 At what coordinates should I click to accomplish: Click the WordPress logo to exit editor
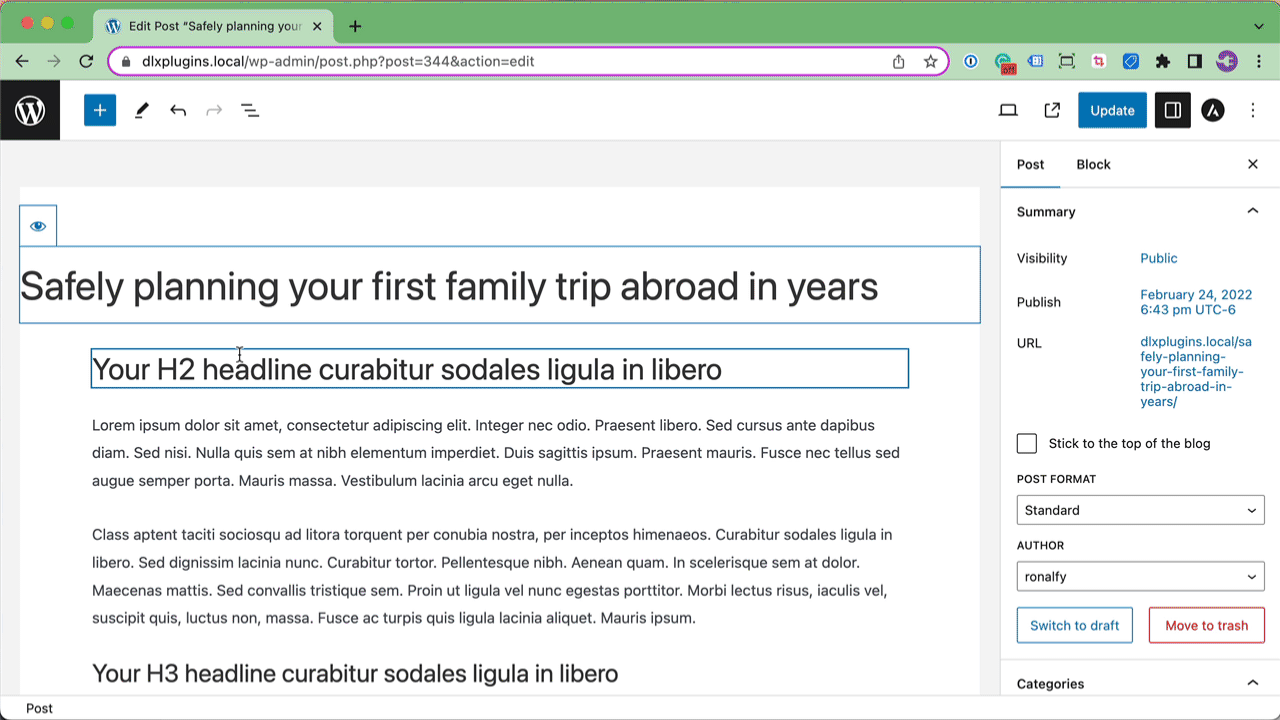pos(30,110)
